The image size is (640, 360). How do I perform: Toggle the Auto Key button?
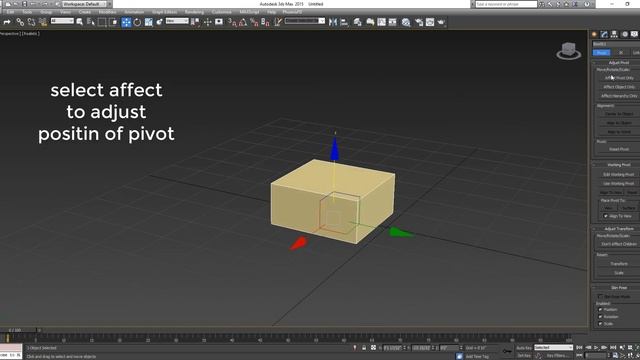pos(524,348)
